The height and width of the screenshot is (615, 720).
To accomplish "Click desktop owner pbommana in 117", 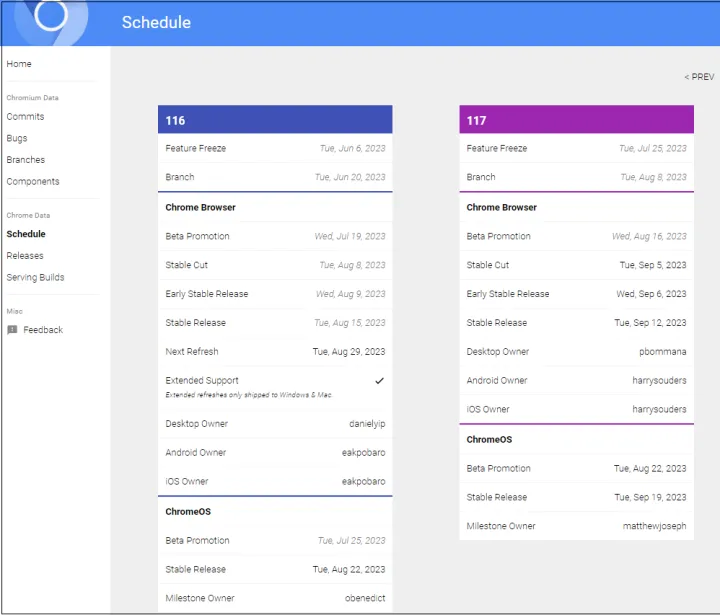I will pyautogui.click(x=663, y=352).
